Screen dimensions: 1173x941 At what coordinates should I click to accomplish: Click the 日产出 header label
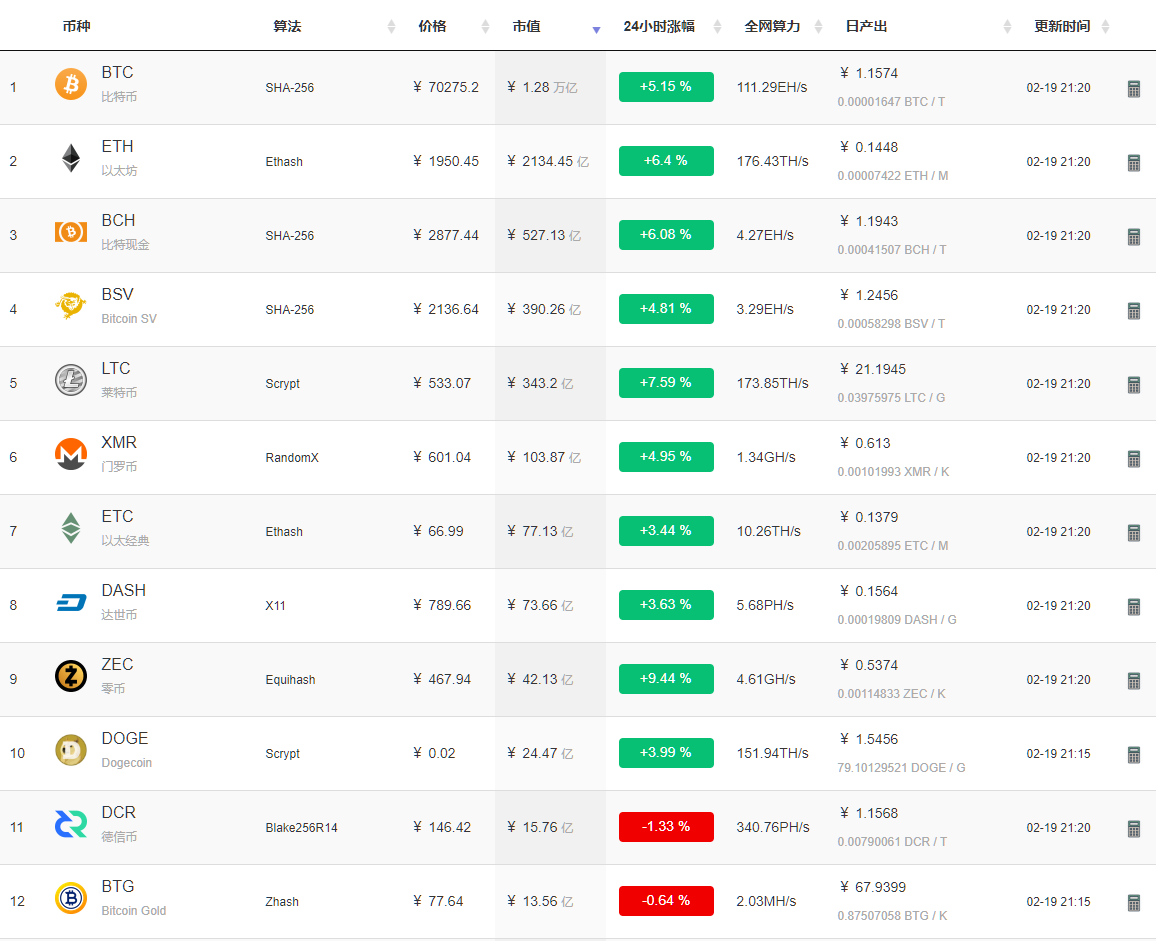866,26
